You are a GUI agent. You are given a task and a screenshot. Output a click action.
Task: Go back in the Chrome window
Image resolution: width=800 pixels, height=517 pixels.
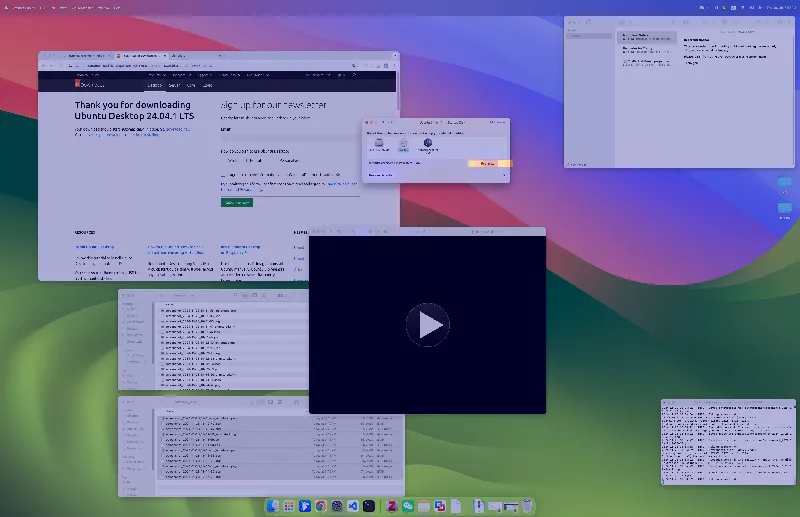point(44,66)
